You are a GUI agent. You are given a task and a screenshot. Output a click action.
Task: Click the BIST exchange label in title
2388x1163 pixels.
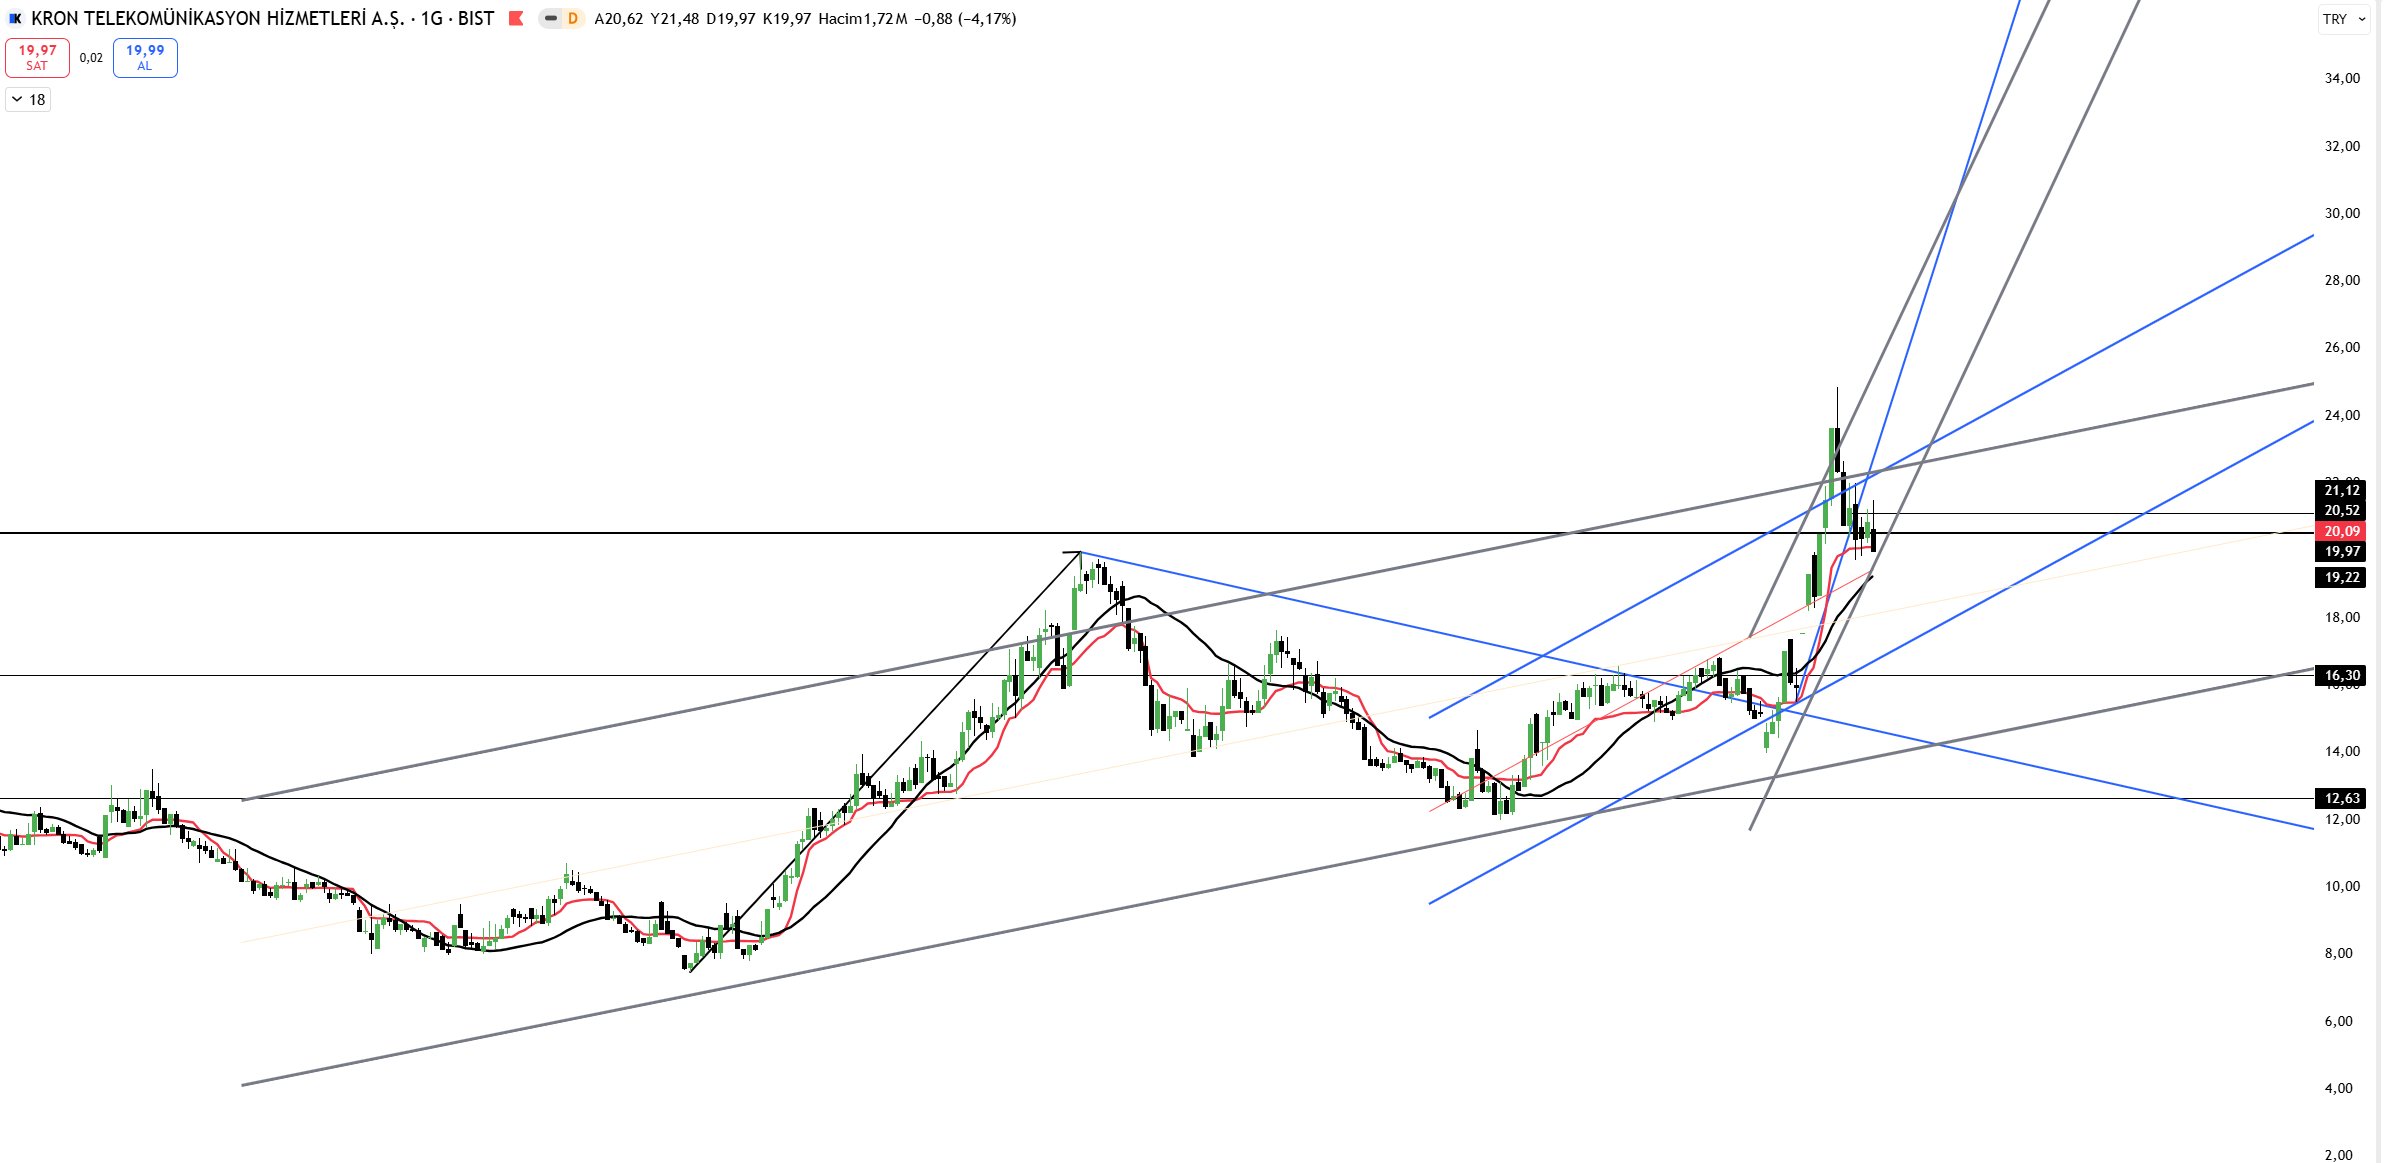tap(476, 19)
